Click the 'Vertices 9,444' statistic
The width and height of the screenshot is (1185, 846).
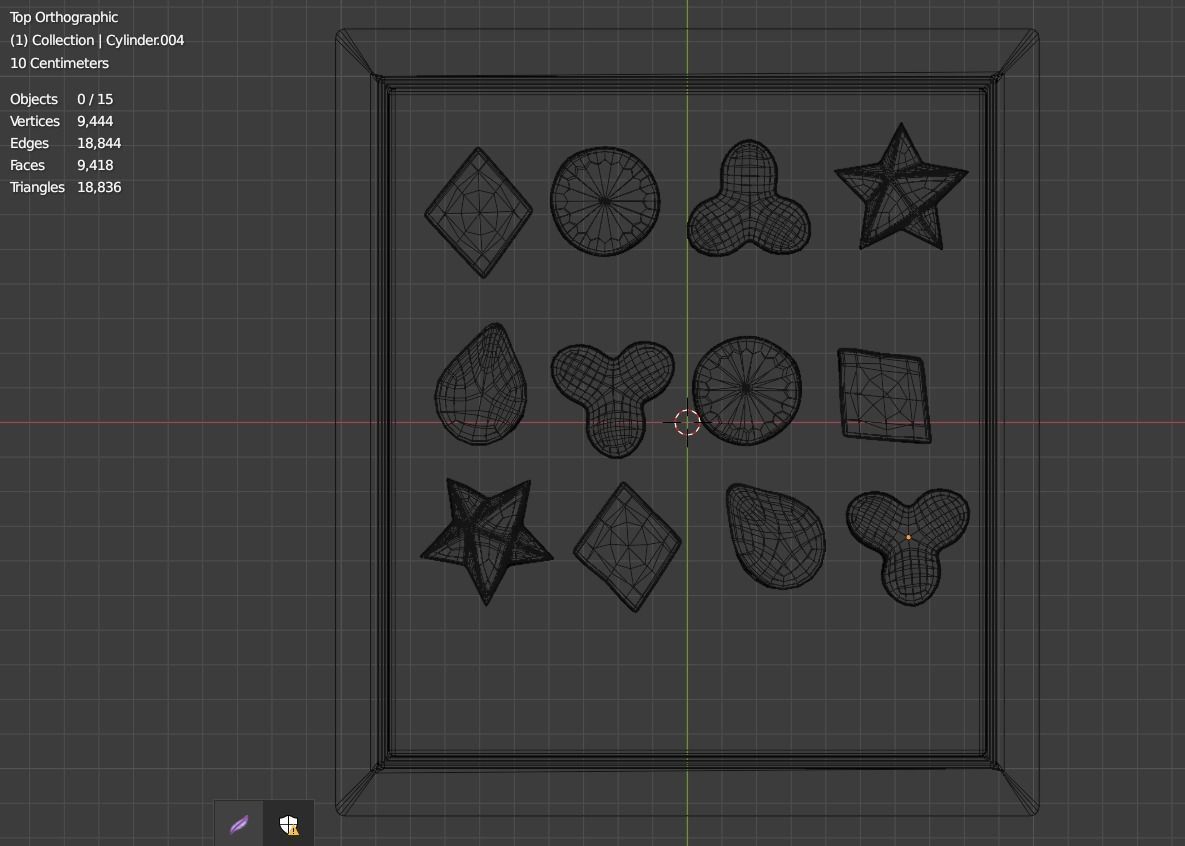(x=61, y=121)
